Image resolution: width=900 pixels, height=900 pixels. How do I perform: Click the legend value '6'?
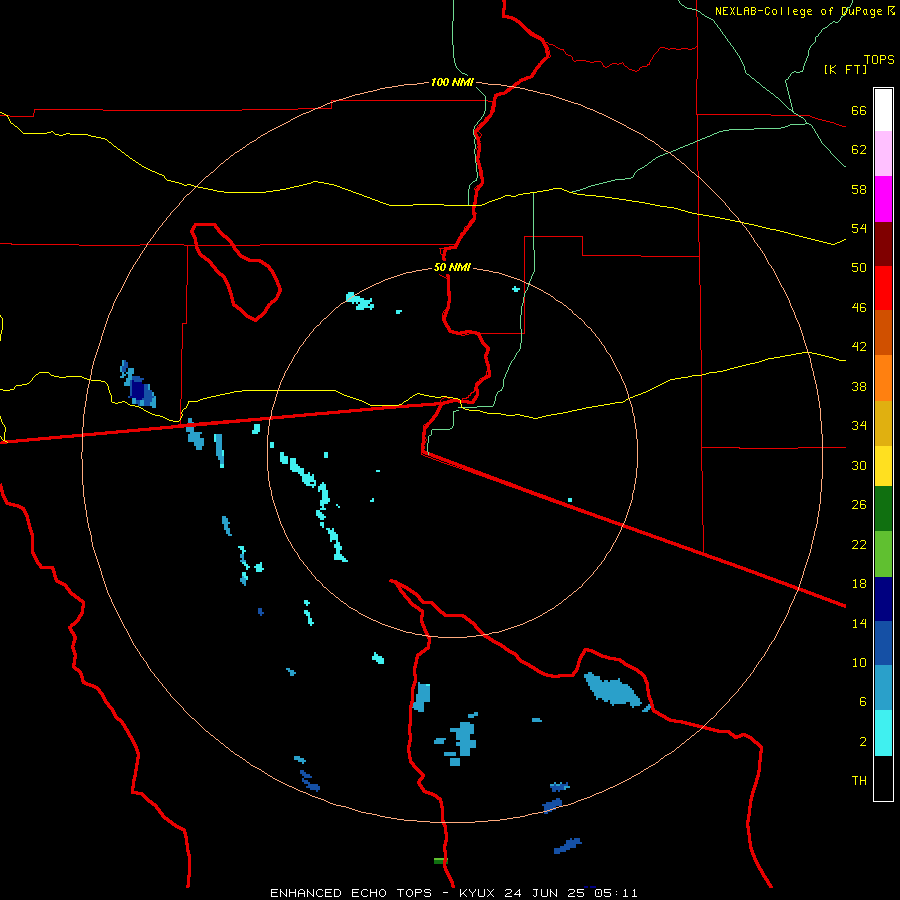pyautogui.click(x=863, y=701)
